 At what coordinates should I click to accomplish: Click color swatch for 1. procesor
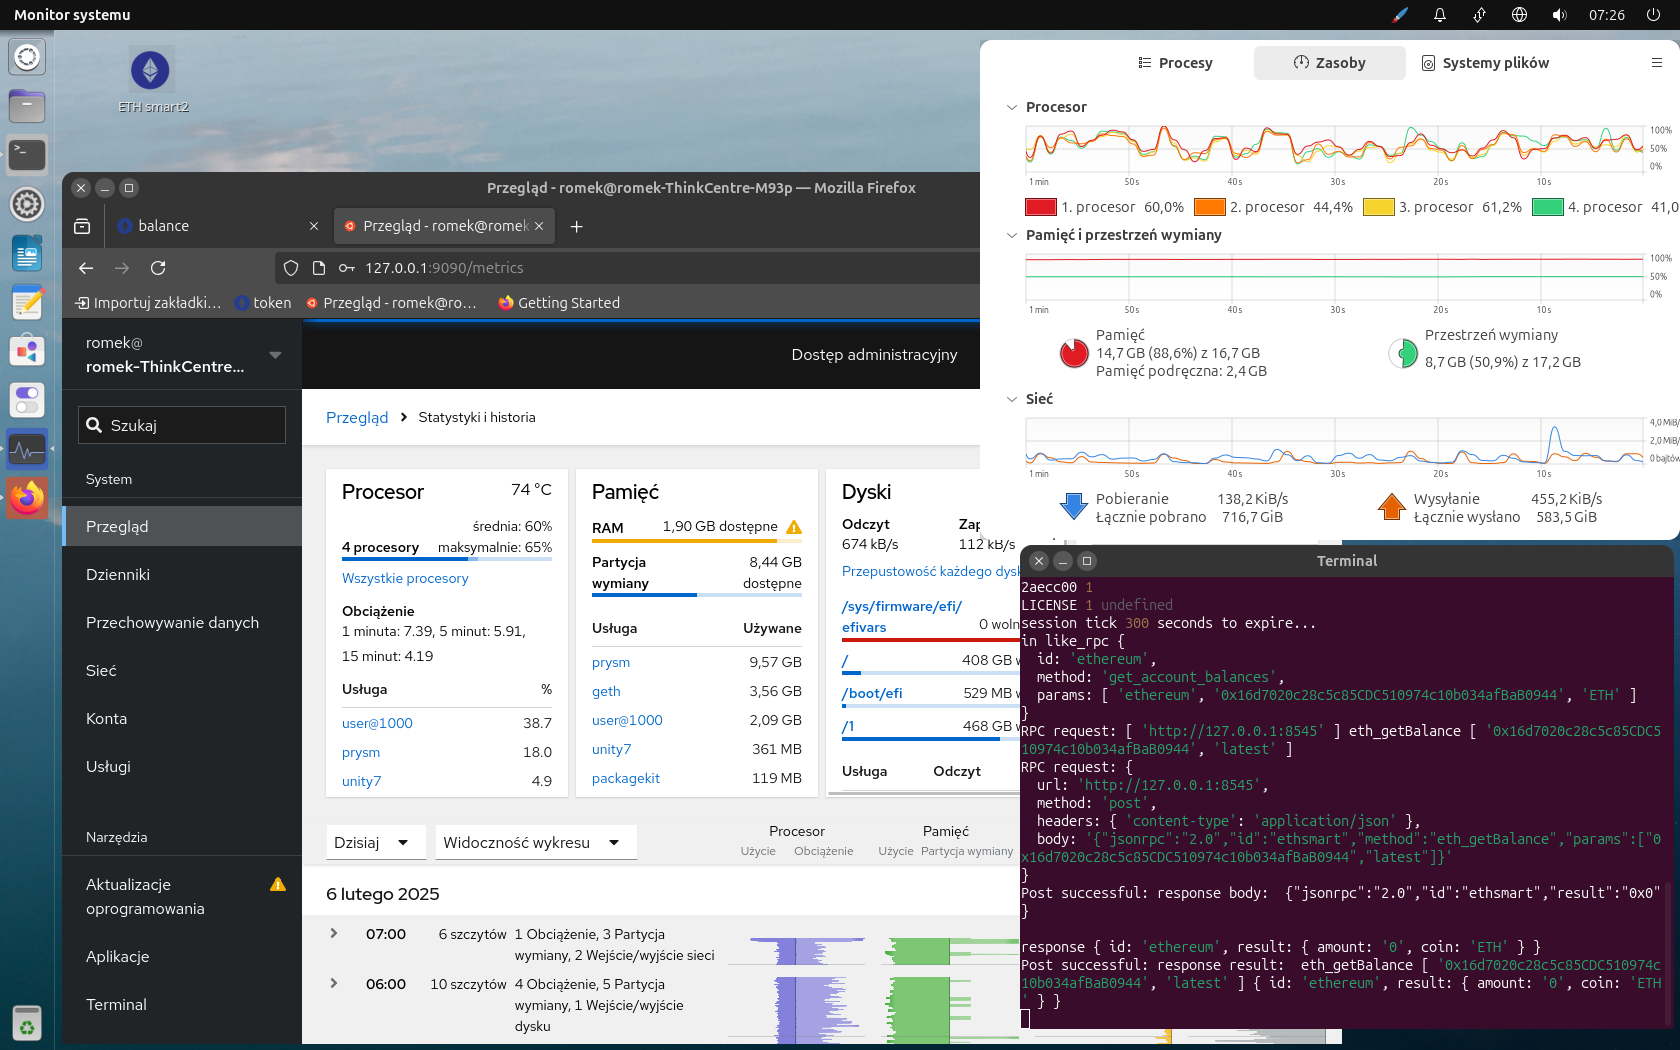pyautogui.click(x=1041, y=207)
